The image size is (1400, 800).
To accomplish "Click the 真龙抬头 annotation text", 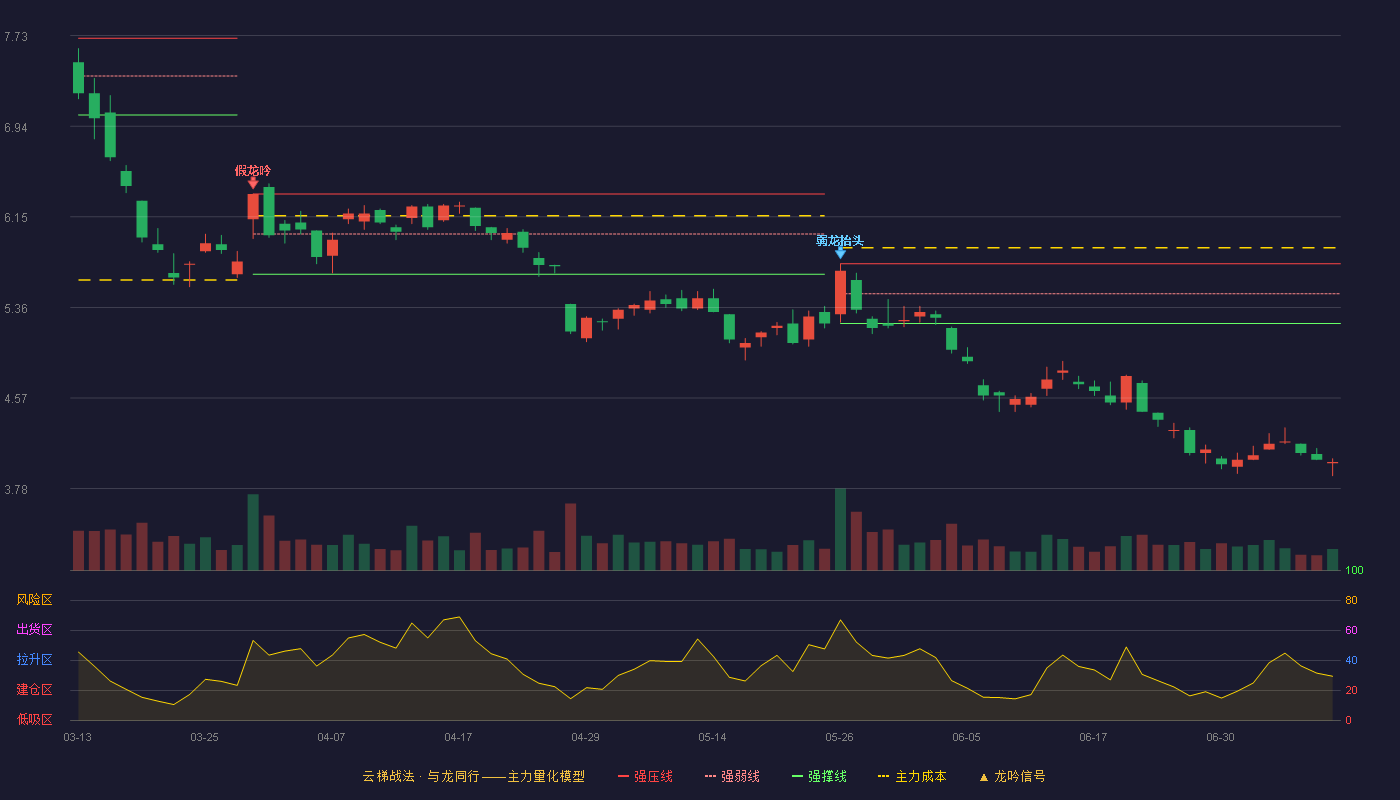I will (840, 241).
